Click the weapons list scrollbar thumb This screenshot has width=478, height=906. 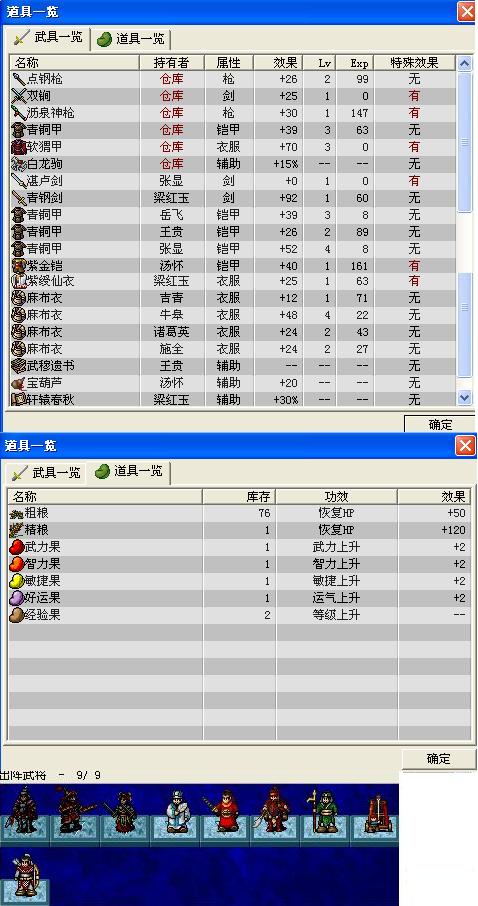tap(464, 141)
